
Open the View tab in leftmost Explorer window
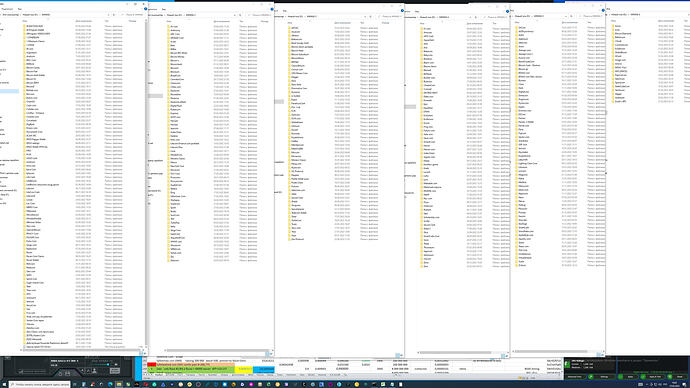[19, 9]
